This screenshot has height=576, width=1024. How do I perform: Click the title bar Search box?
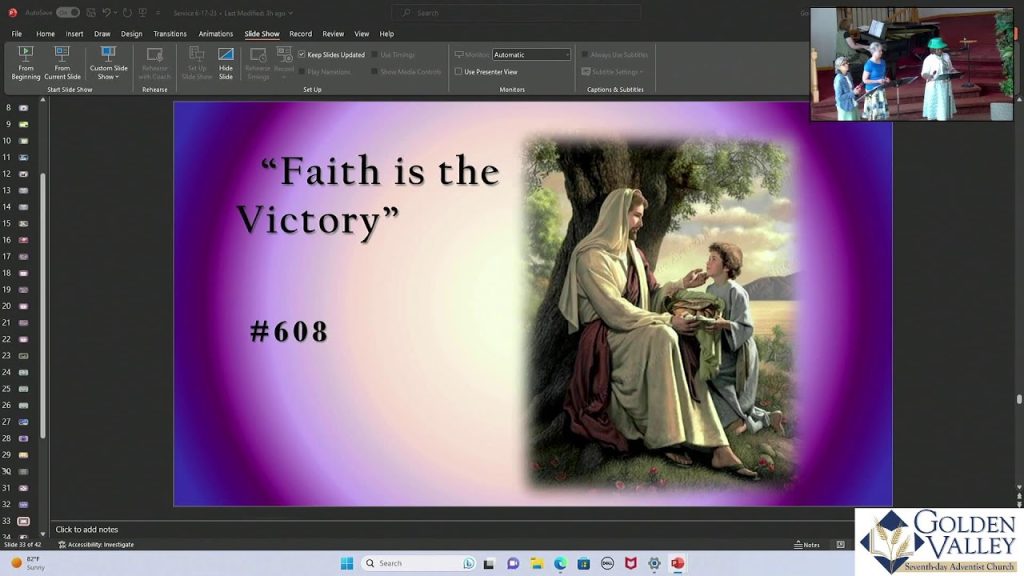pos(516,12)
